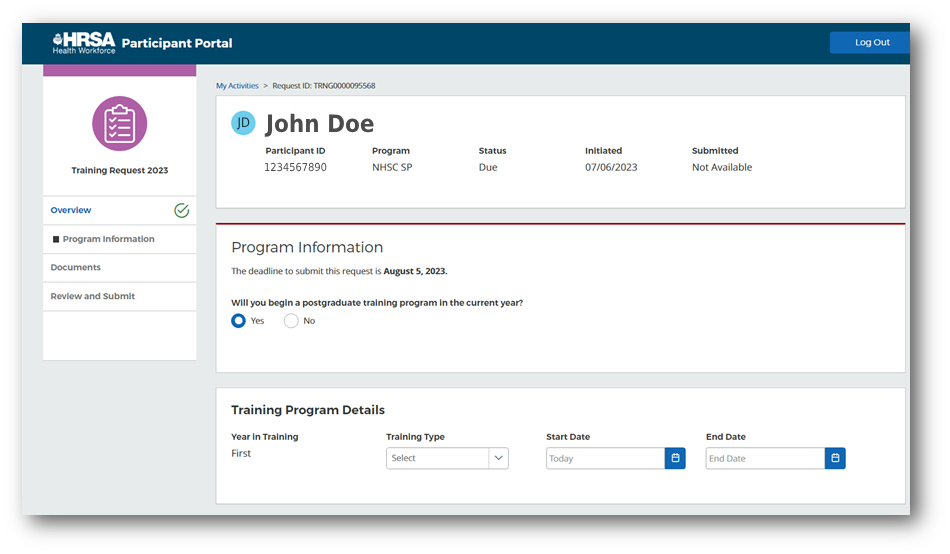Click the green checkmark beside Overview
Screen dimensions: 950x554
pyautogui.click(x=181, y=211)
